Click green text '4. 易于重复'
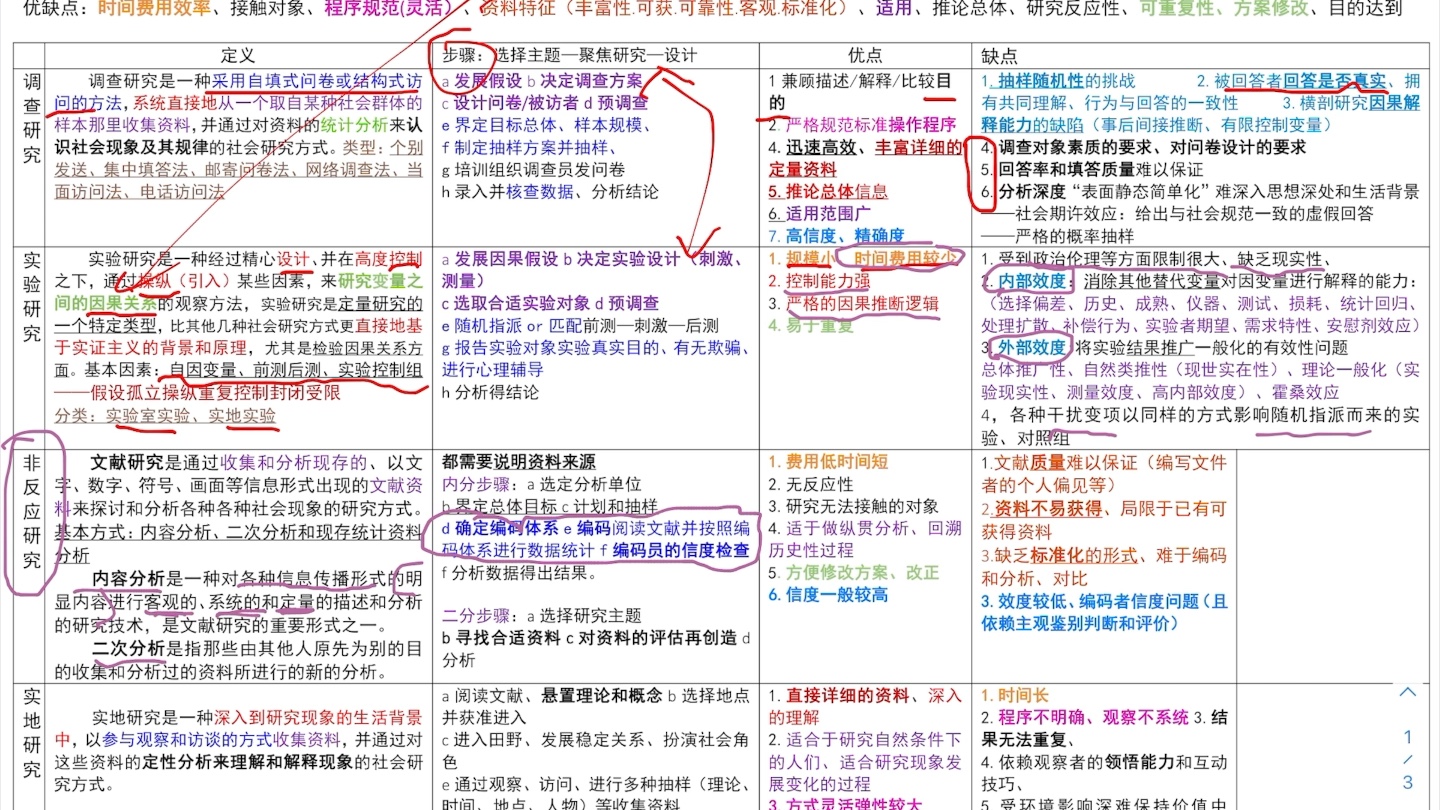Viewport: 1440px width, 810px height. coord(811,325)
